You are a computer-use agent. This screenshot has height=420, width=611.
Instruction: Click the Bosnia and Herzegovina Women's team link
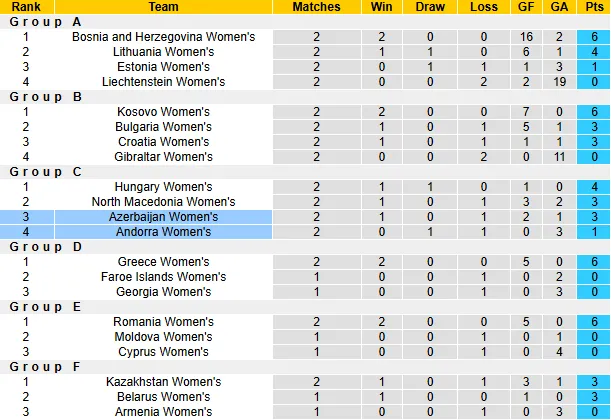point(164,37)
